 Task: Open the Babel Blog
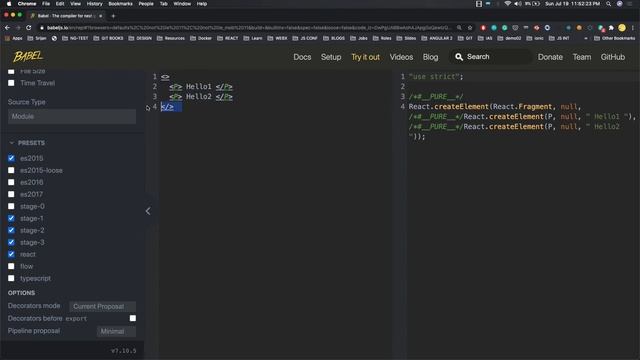click(430, 57)
